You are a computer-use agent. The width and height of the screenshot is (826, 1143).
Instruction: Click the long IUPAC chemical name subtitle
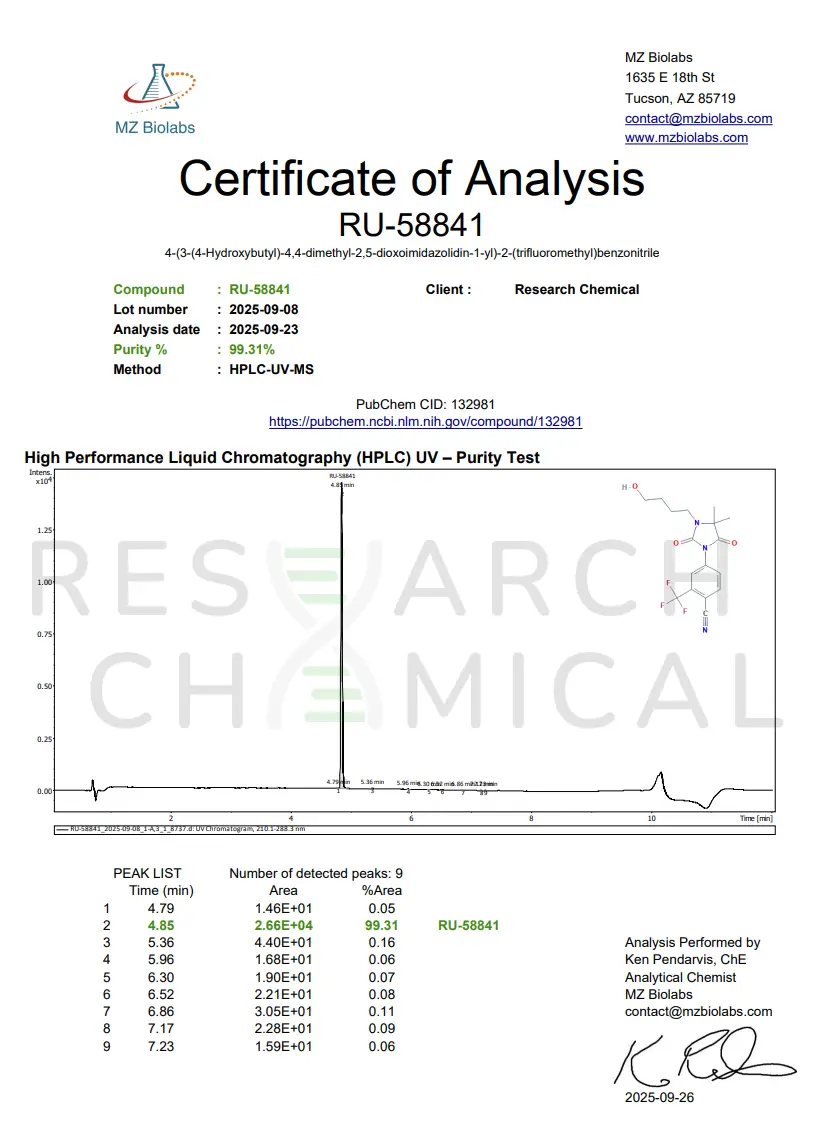point(411,253)
